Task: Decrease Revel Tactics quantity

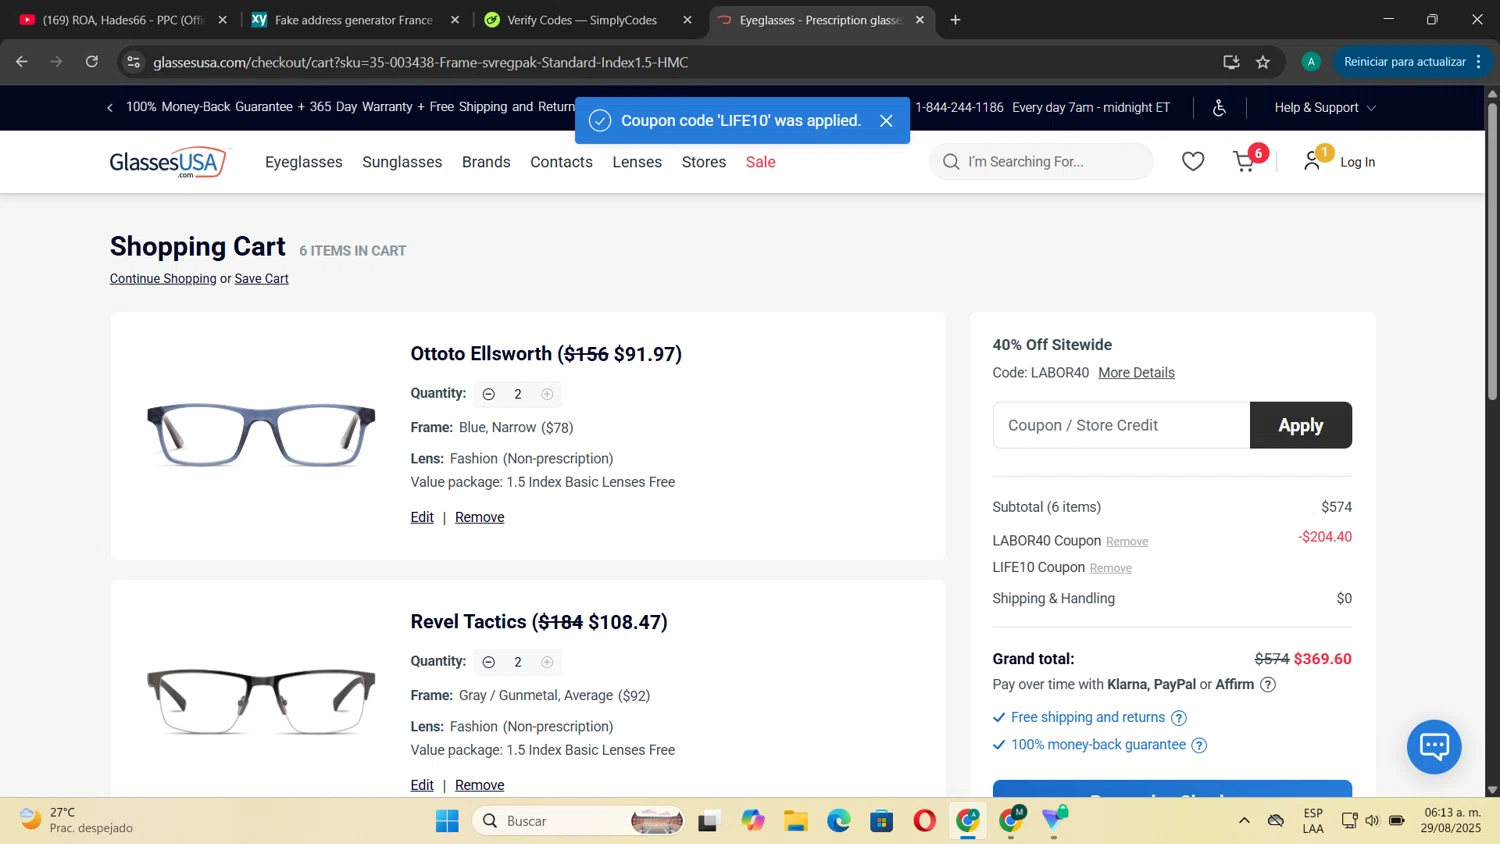Action: [489, 662]
